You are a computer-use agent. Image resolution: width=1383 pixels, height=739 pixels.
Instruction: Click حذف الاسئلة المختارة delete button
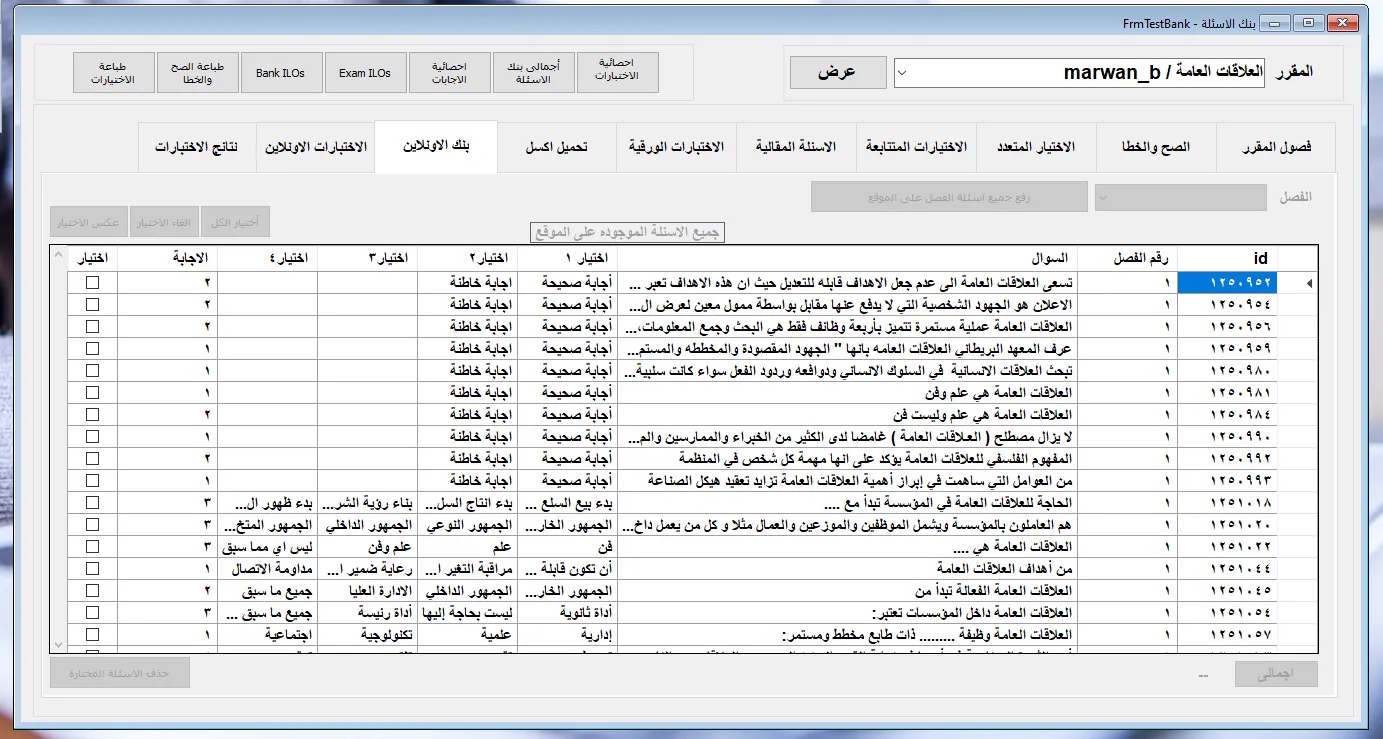click(x=120, y=673)
